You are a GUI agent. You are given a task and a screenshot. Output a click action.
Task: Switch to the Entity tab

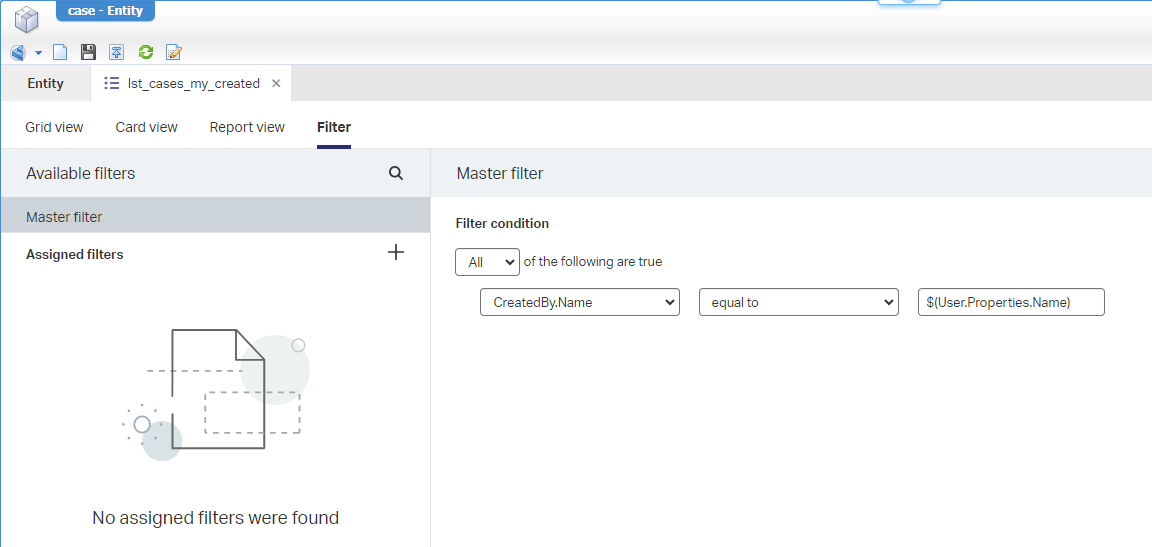(x=45, y=83)
